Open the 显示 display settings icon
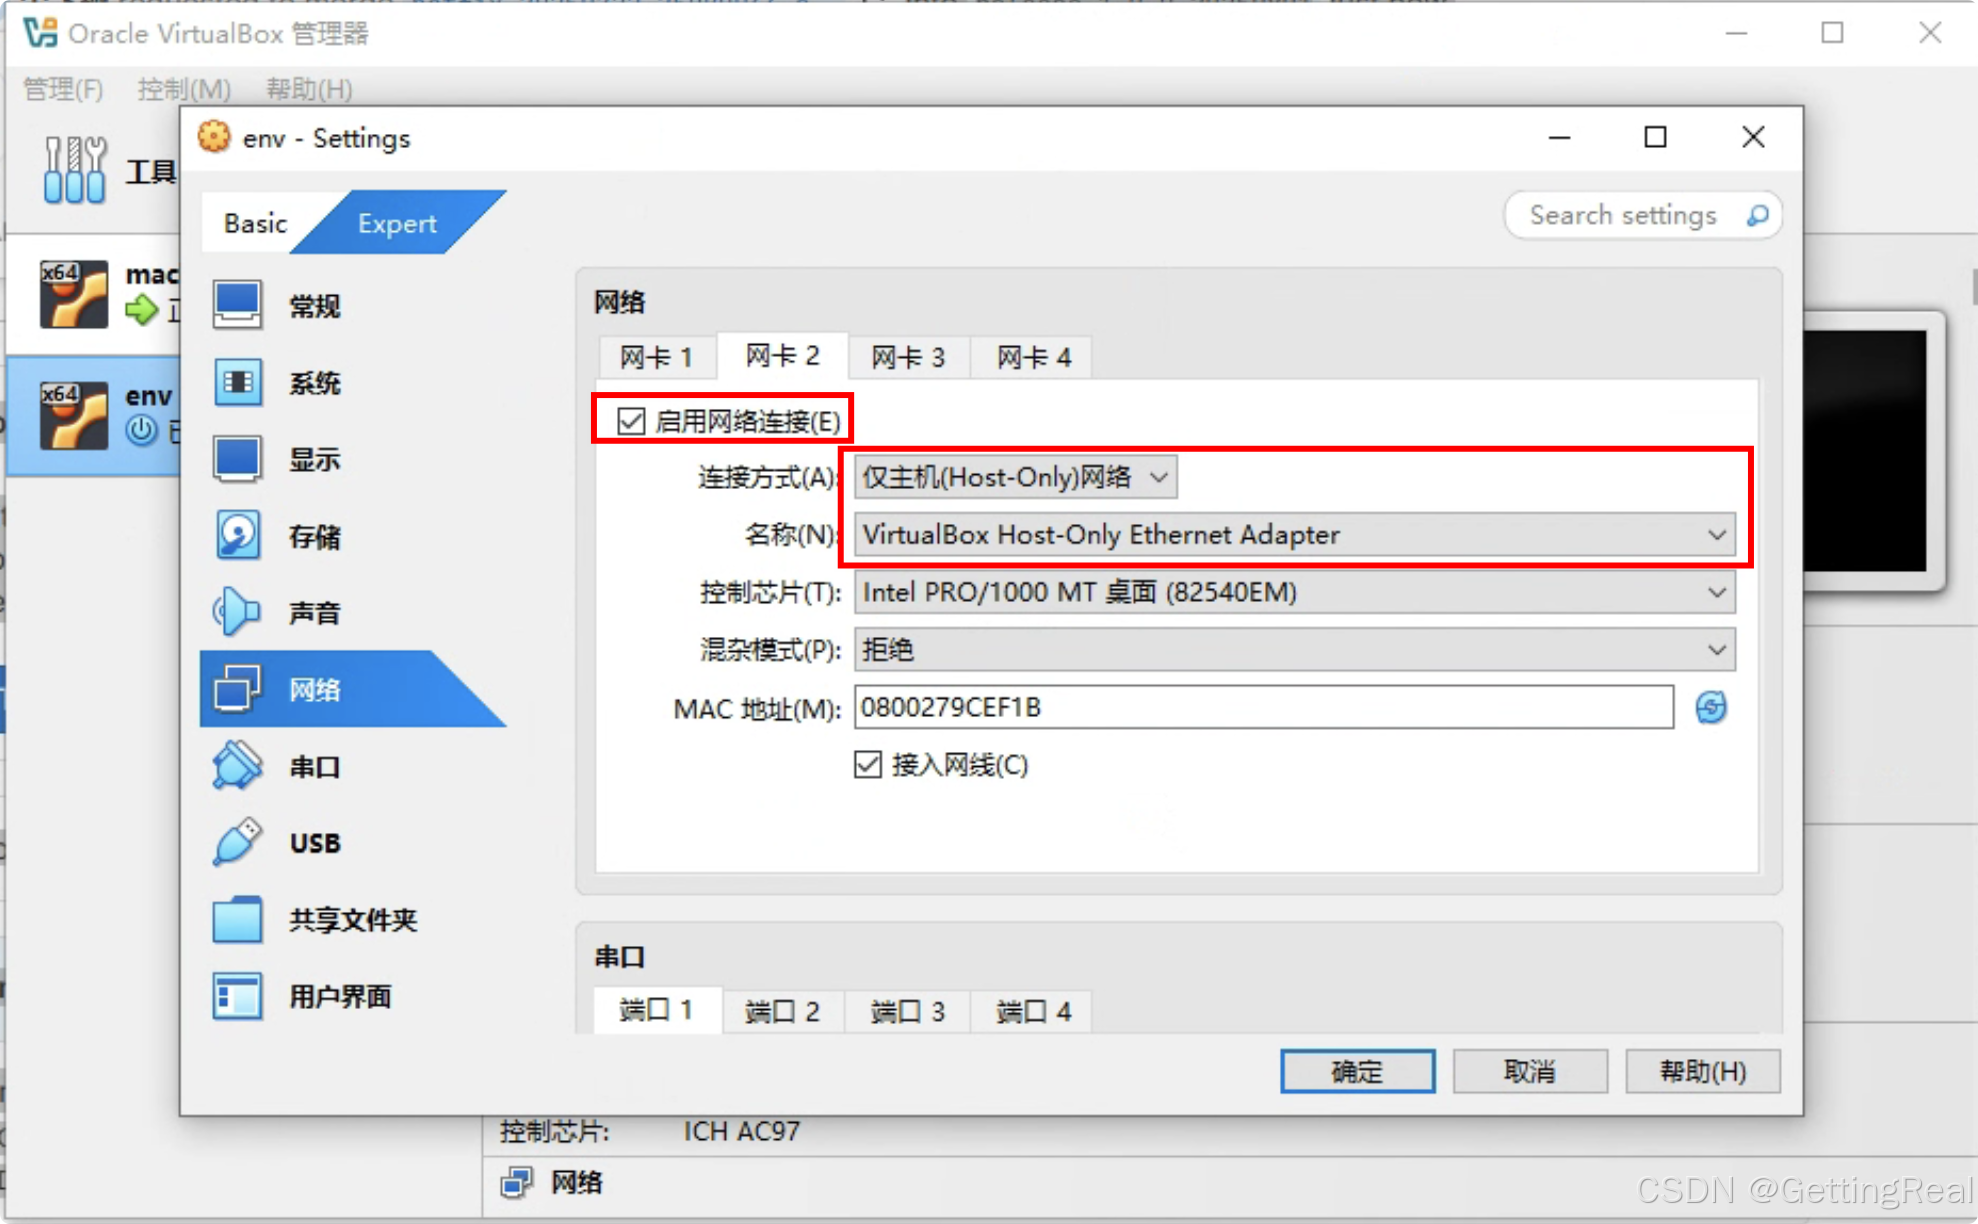The image size is (1978, 1224). 237,459
